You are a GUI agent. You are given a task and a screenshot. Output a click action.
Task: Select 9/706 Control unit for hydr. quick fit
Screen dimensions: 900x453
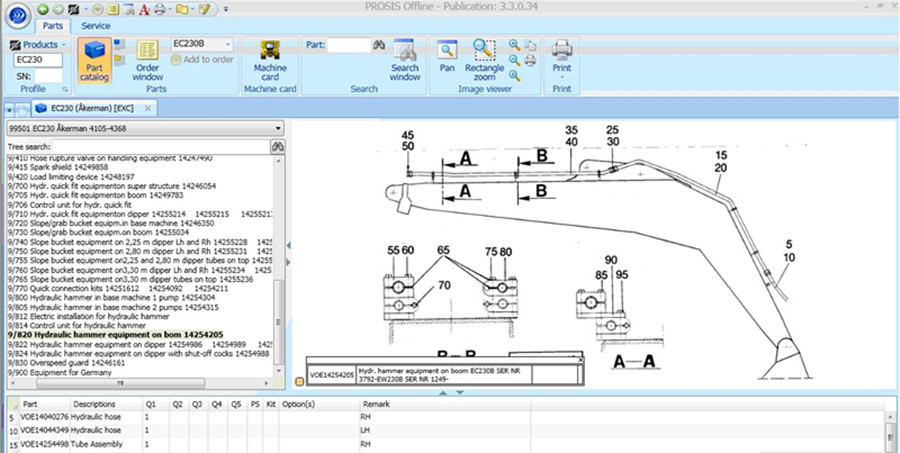[x=70, y=204]
